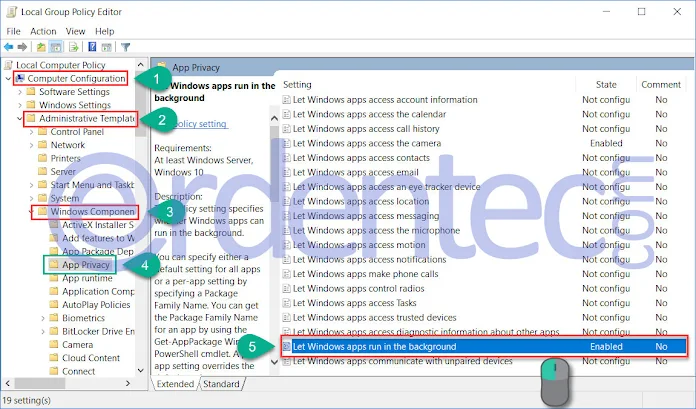Click folder icon beside Software Settings
This screenshot has height=409, width=696.
tap(31, 91)
